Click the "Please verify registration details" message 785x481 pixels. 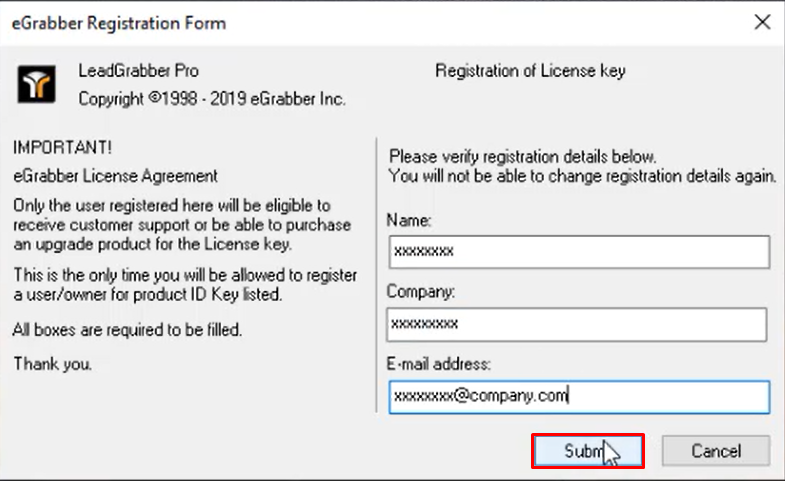pos(583,166)
